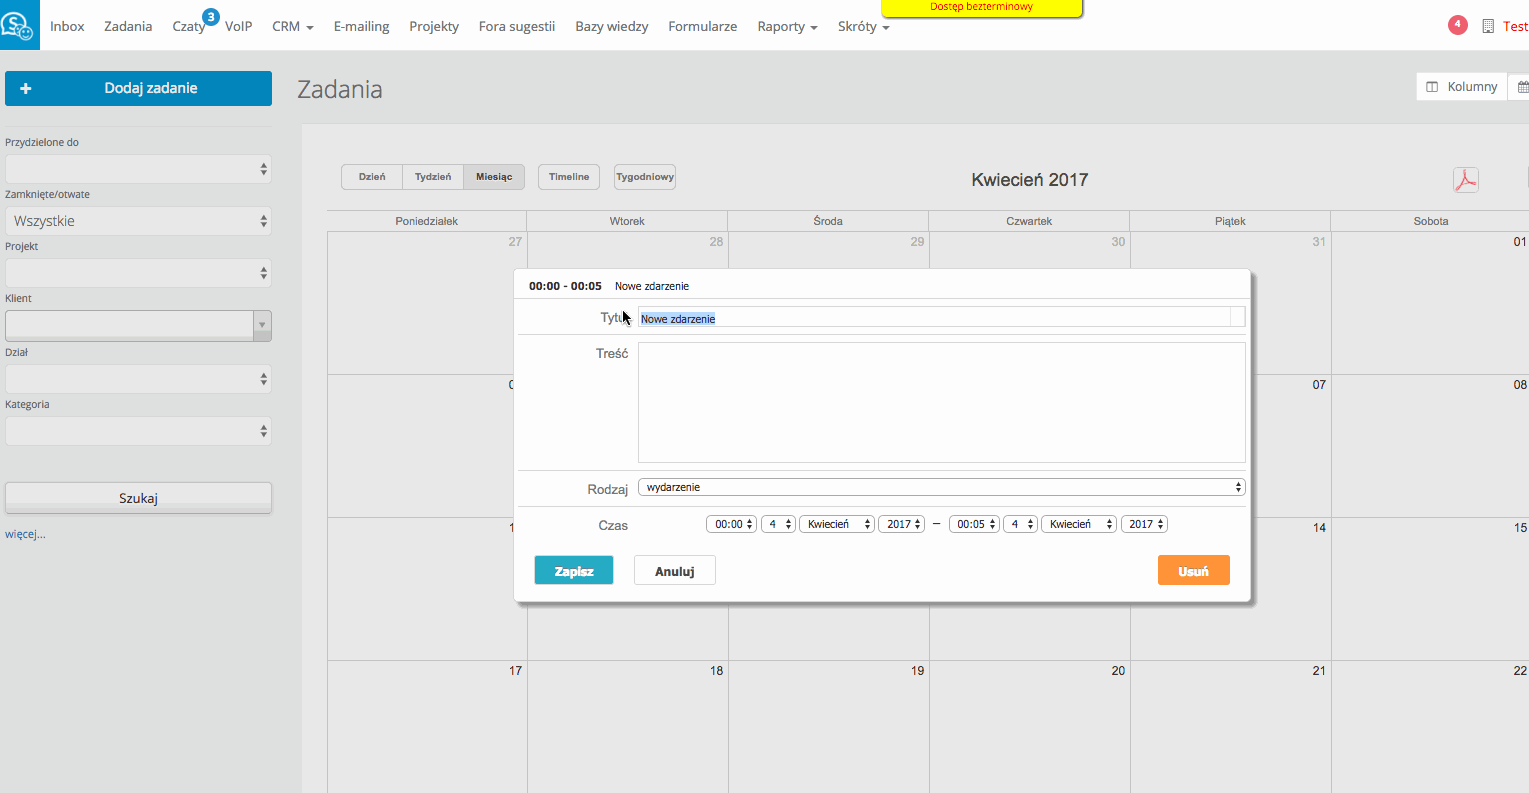Switch calendar to Dzień view

pos(370,176)
